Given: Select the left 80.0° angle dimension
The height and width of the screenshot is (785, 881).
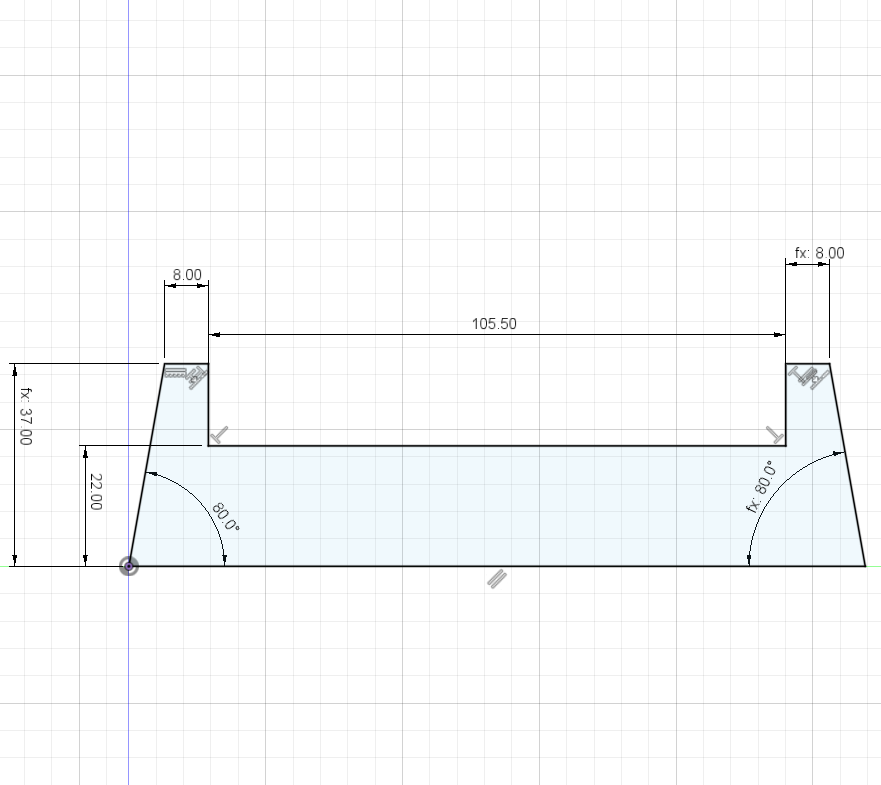Looking at the screenshot, I should point(225,517).
